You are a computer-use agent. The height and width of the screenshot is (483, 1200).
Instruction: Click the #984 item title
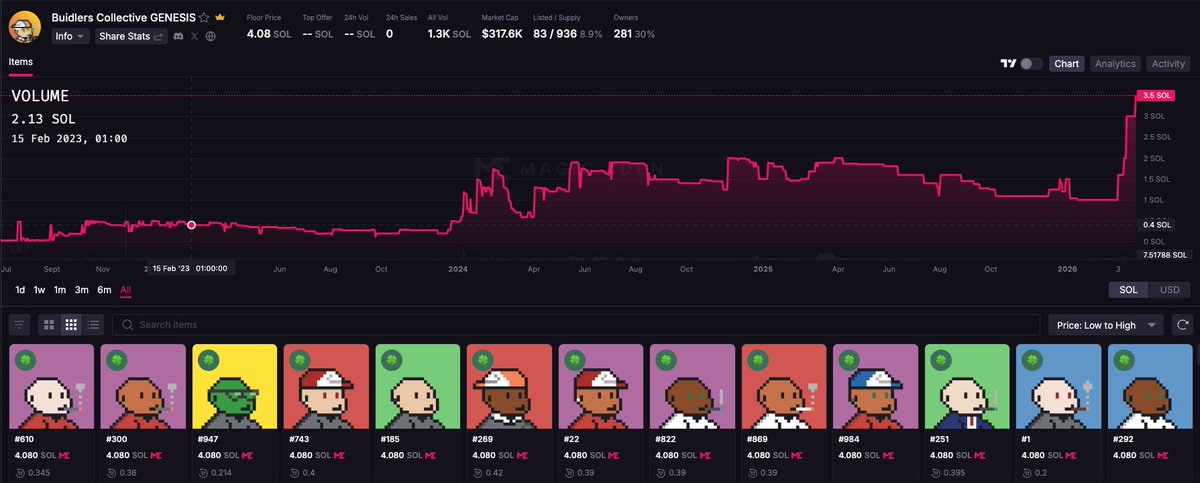pos(850,438)
